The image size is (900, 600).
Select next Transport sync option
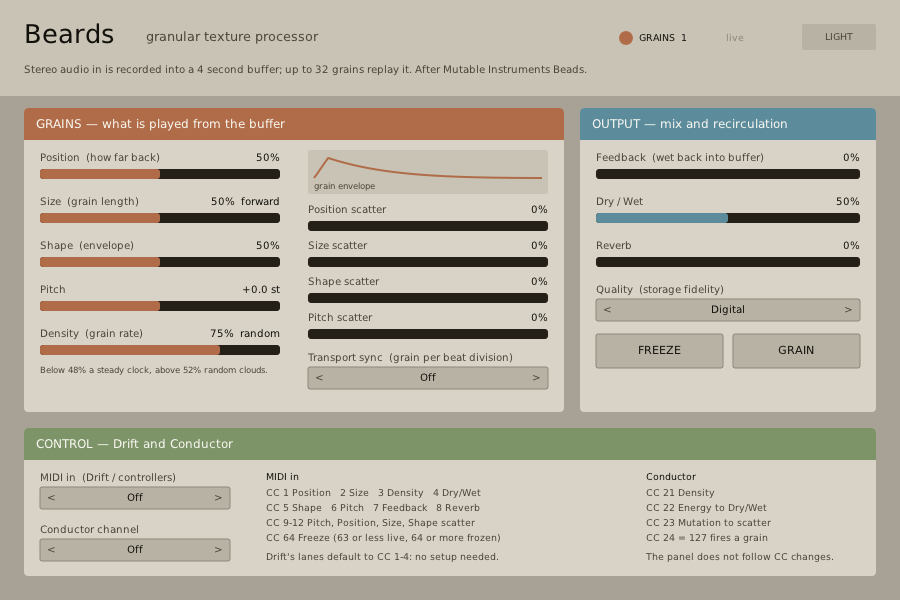[536, 378]
